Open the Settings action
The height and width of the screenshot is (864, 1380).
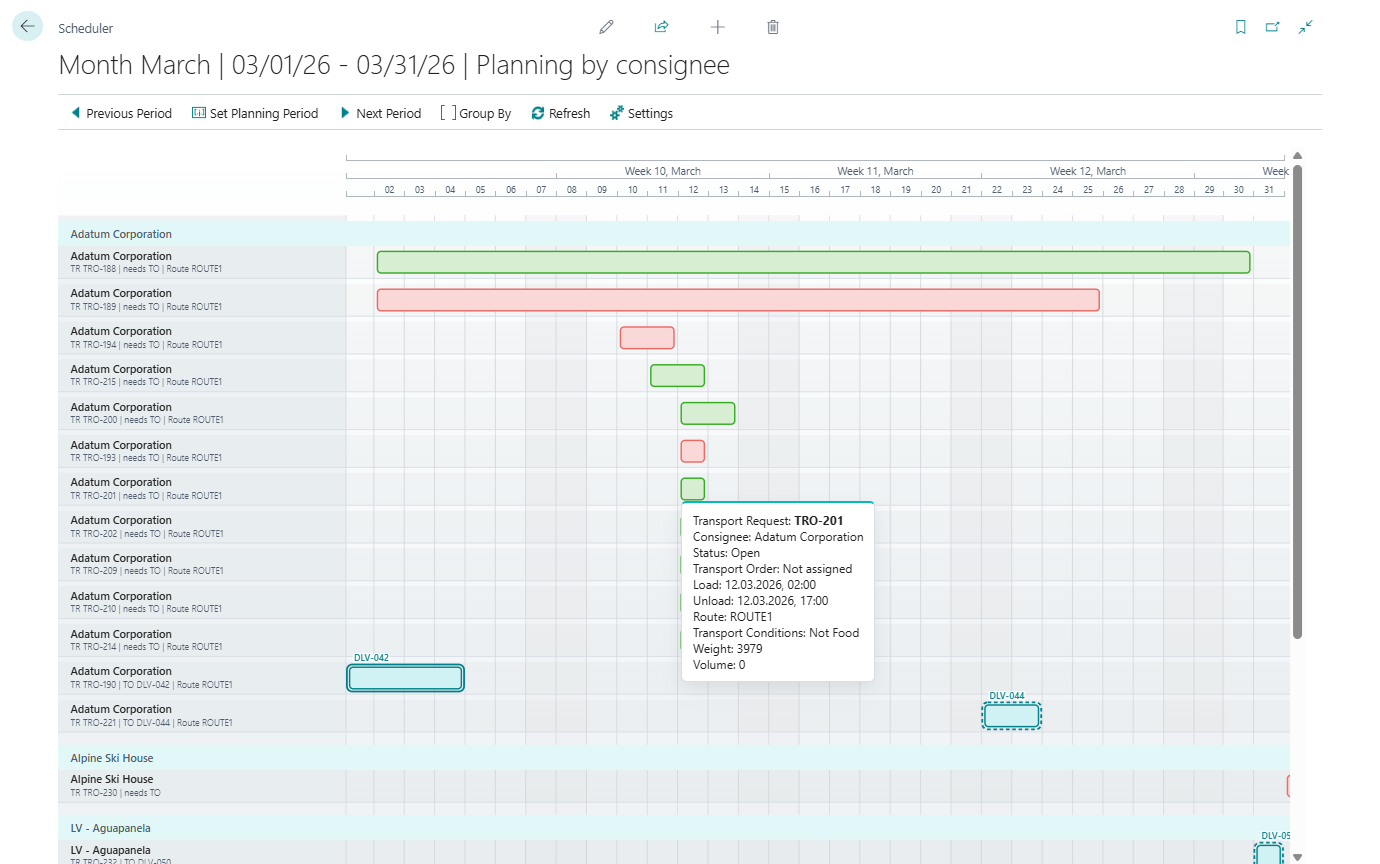(x=641, y=113)
